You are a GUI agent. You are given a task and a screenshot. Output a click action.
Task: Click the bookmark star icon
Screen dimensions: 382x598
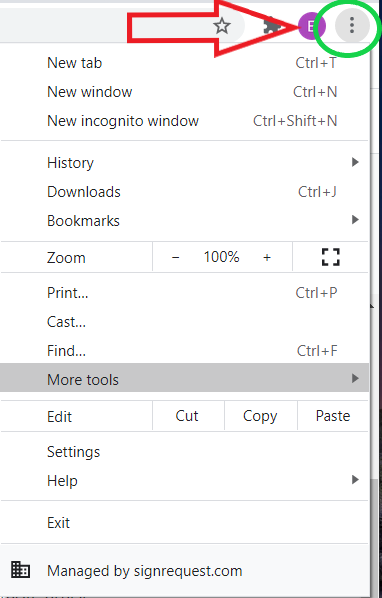[221, 26]
